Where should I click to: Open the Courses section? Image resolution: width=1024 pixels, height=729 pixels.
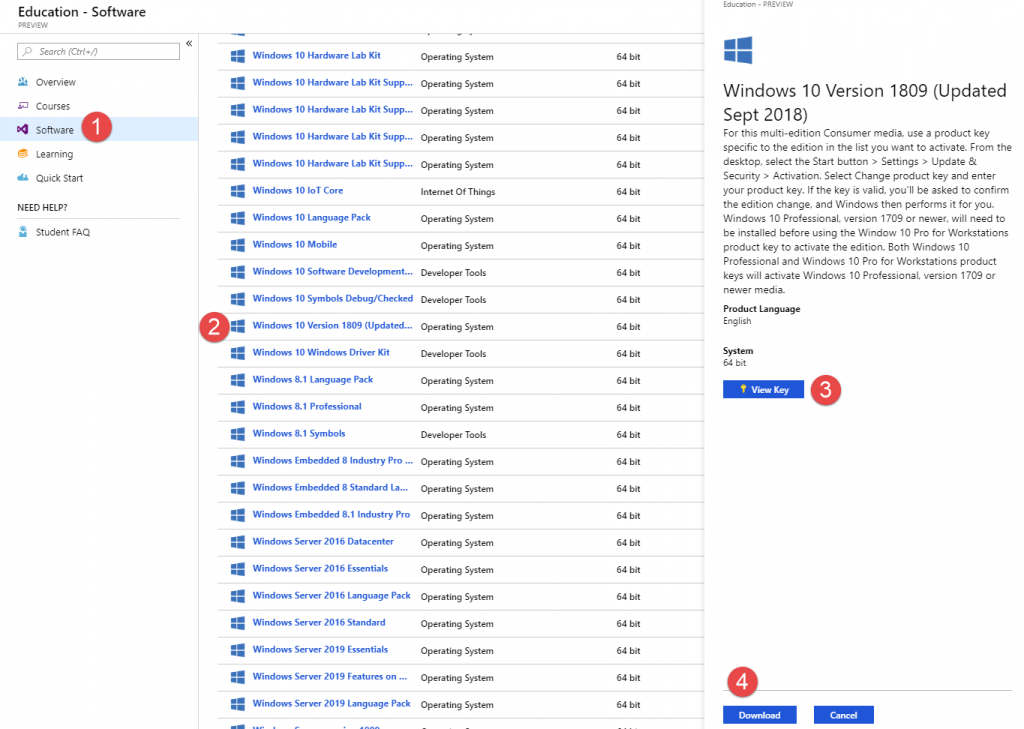click(x=53, y=106)
